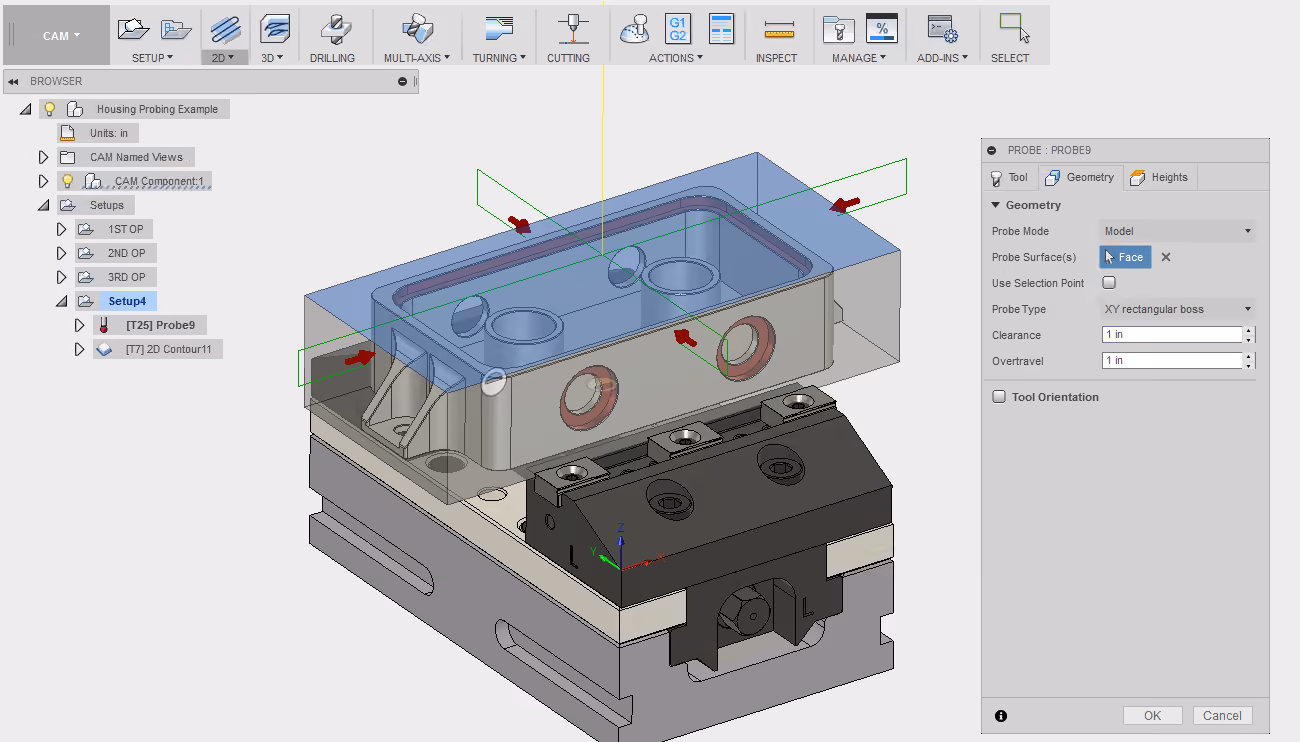The height and width of the screenshot is (742, 1300).
Task: Toggle visibility bulb of Housing Probing Example
Action: 49,109
